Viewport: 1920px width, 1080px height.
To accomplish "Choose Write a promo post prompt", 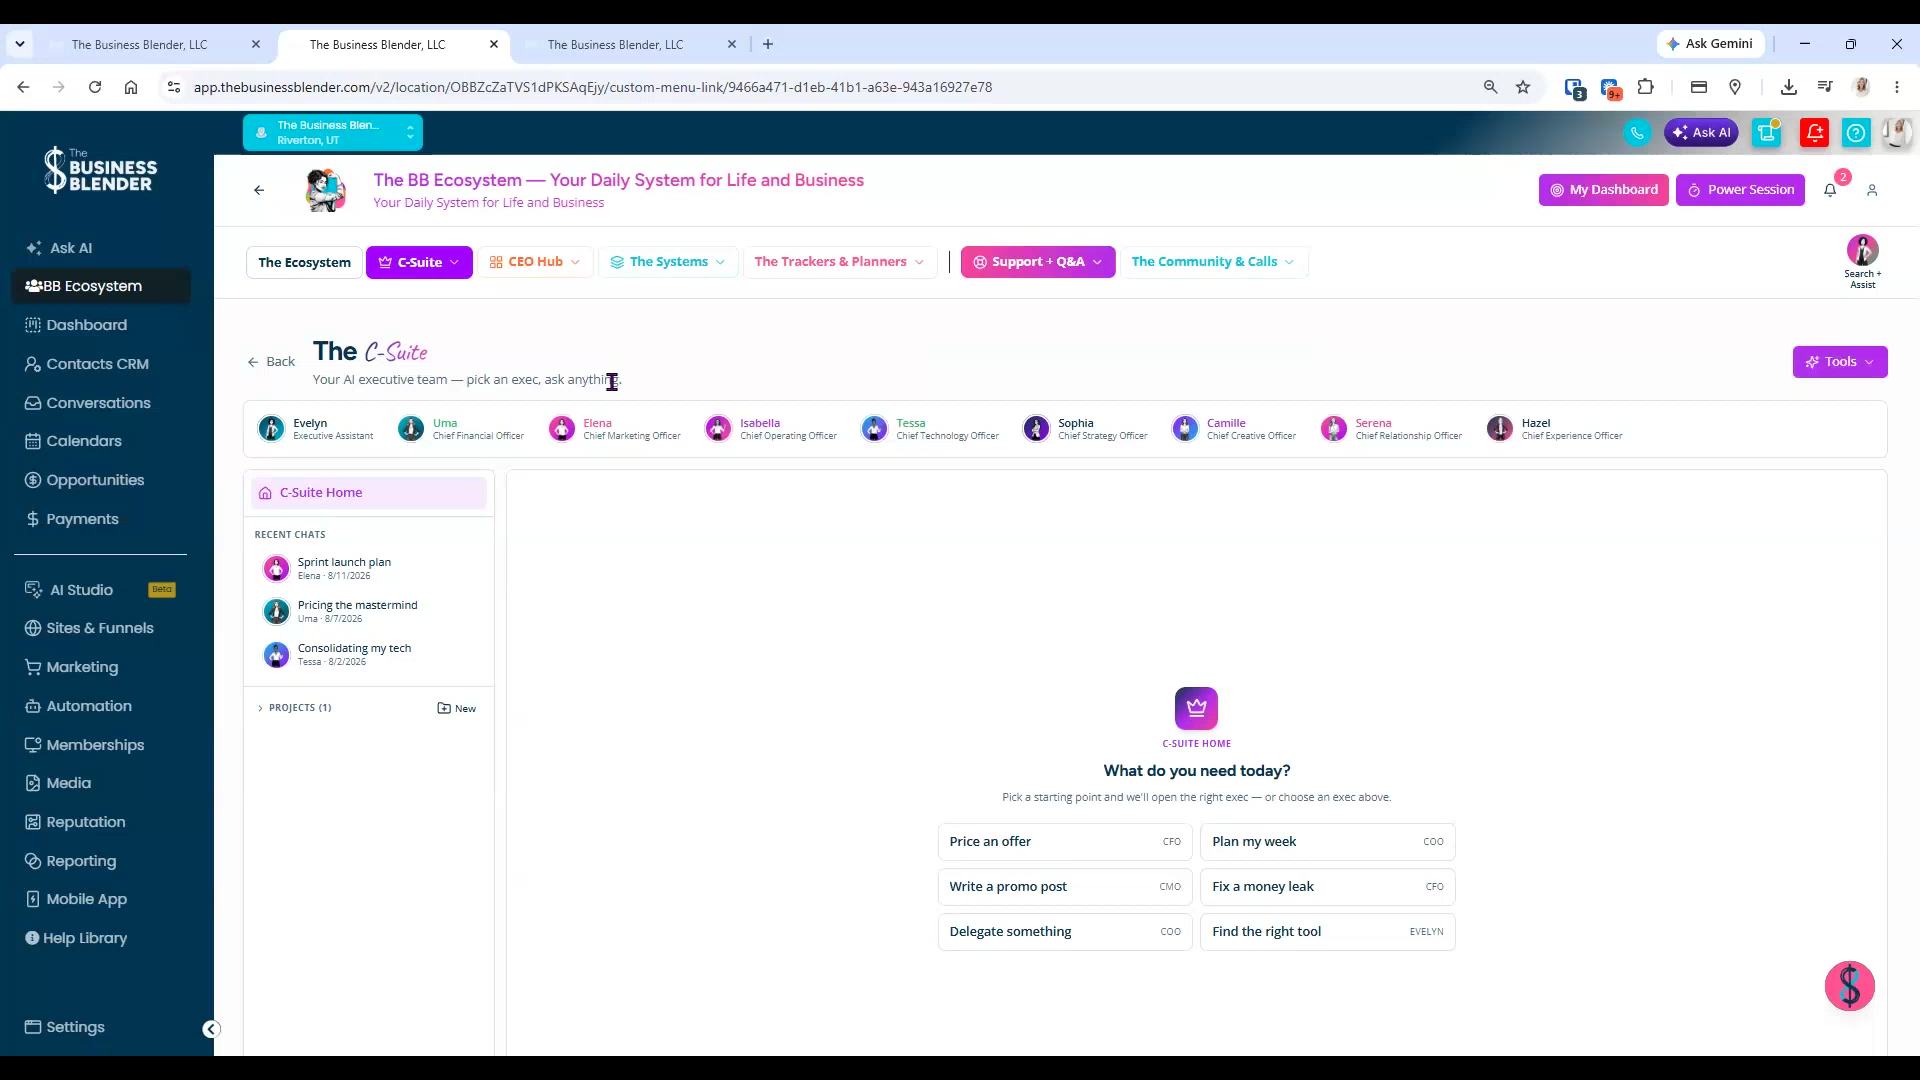I will (1065, 887).
